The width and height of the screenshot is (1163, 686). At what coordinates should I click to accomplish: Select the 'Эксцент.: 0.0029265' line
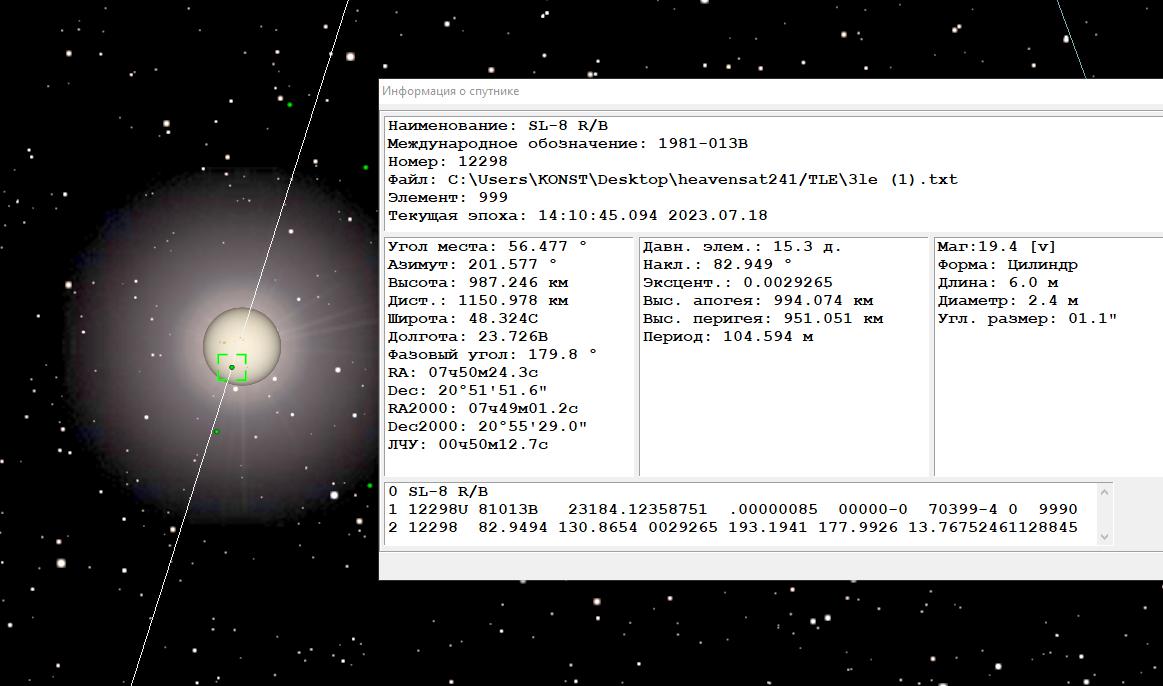tap(737, 283)
